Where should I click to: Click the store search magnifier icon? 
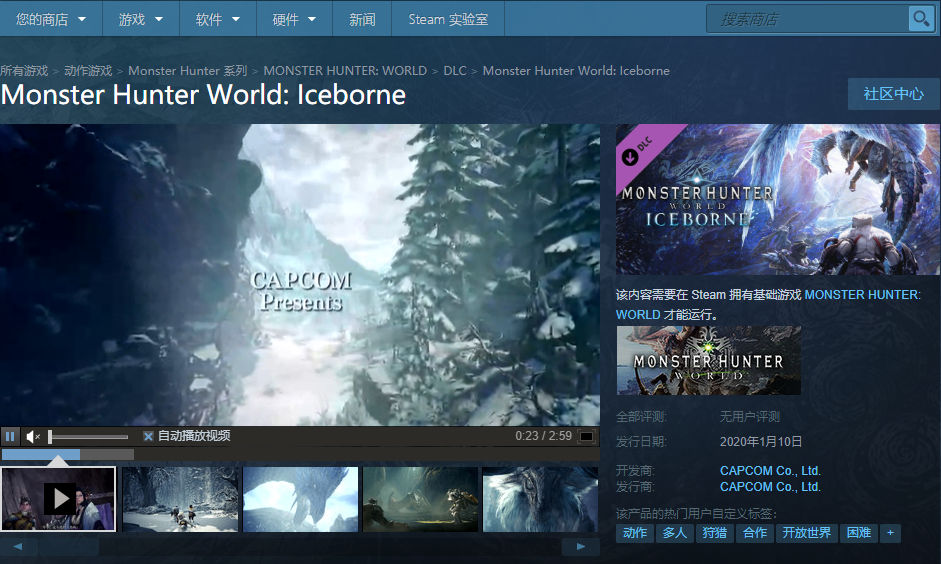tap(921, 19)
